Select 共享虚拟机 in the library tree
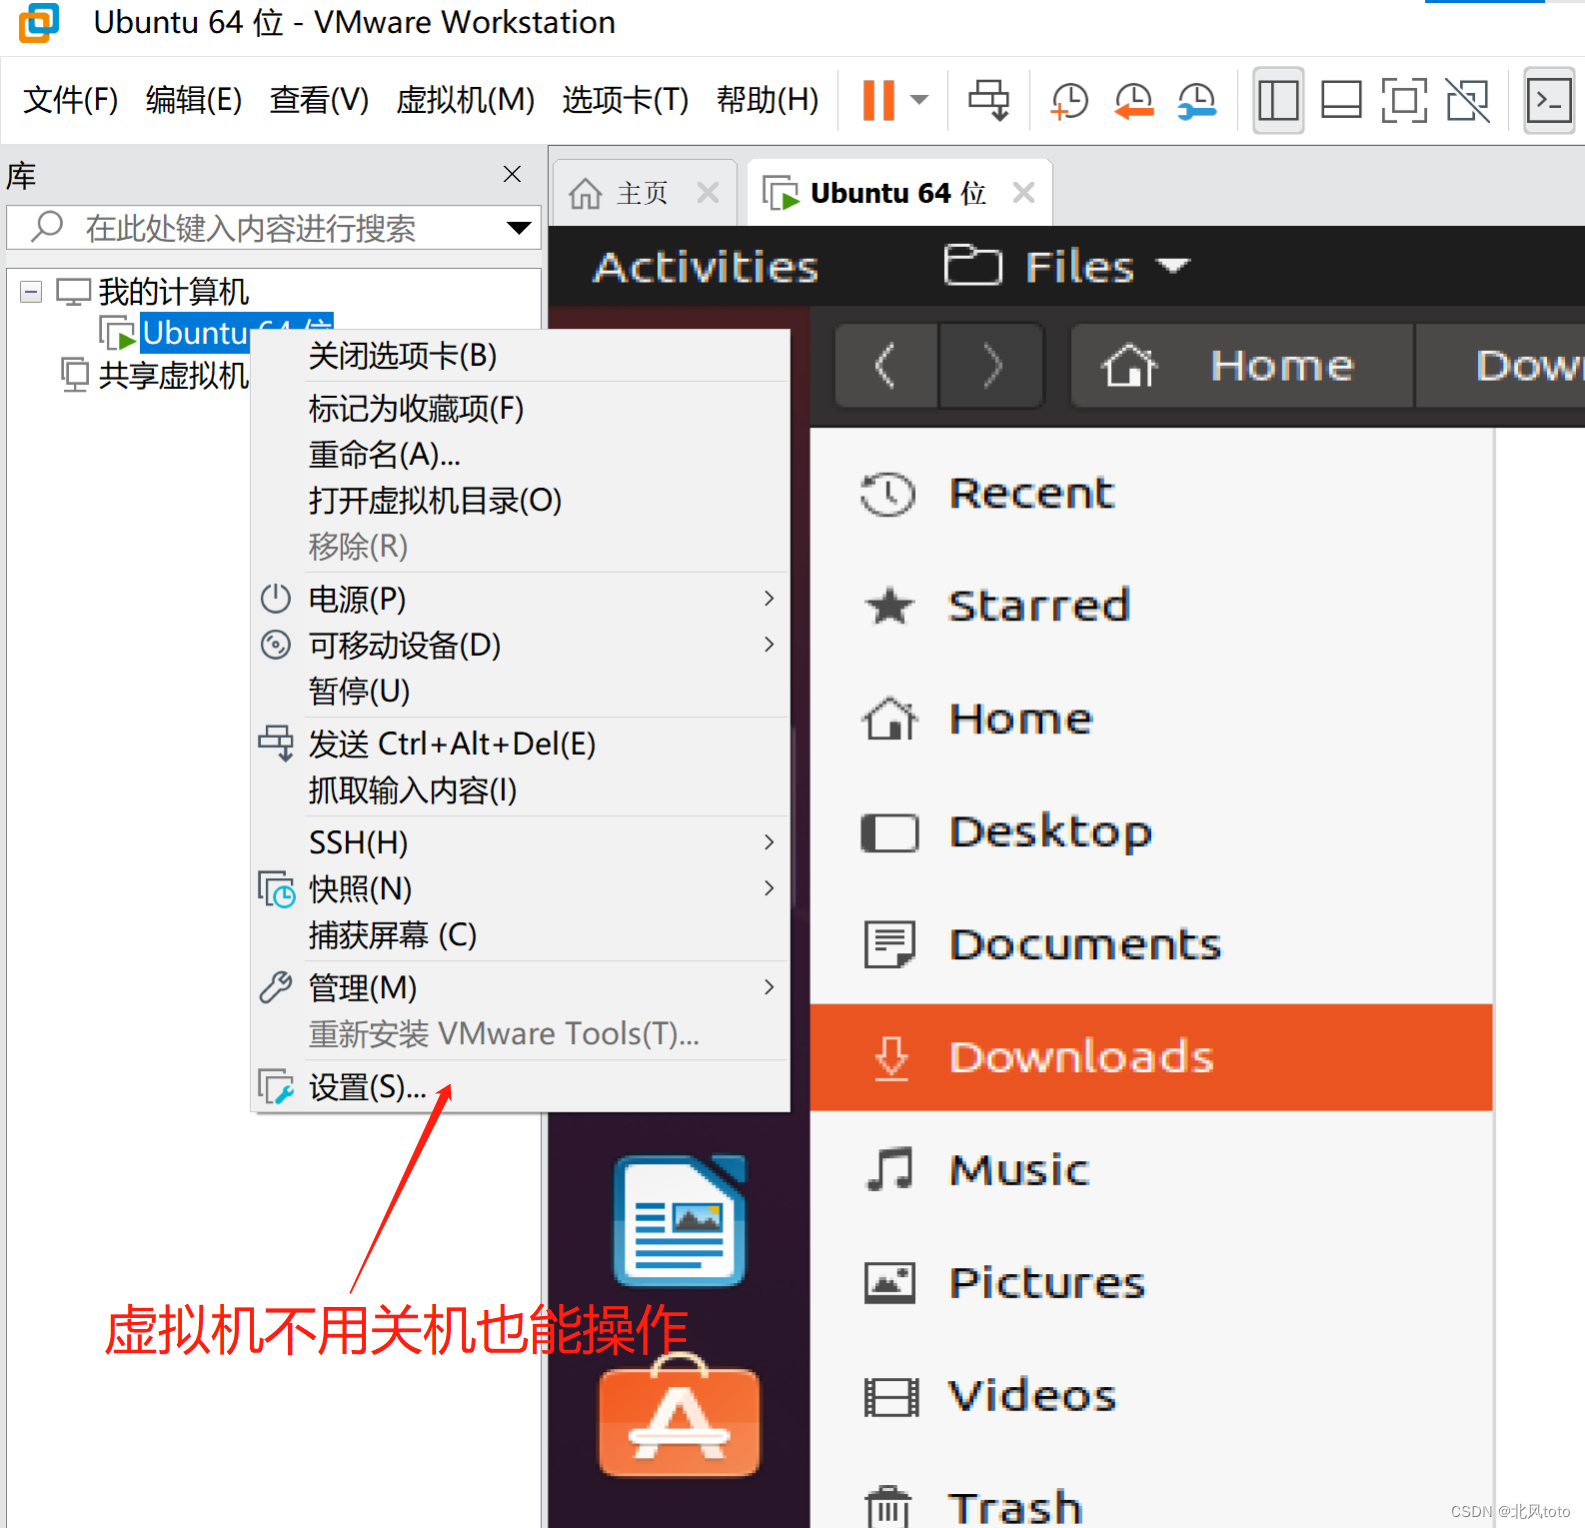1585x1528 pixels. [x=173, y=375]
